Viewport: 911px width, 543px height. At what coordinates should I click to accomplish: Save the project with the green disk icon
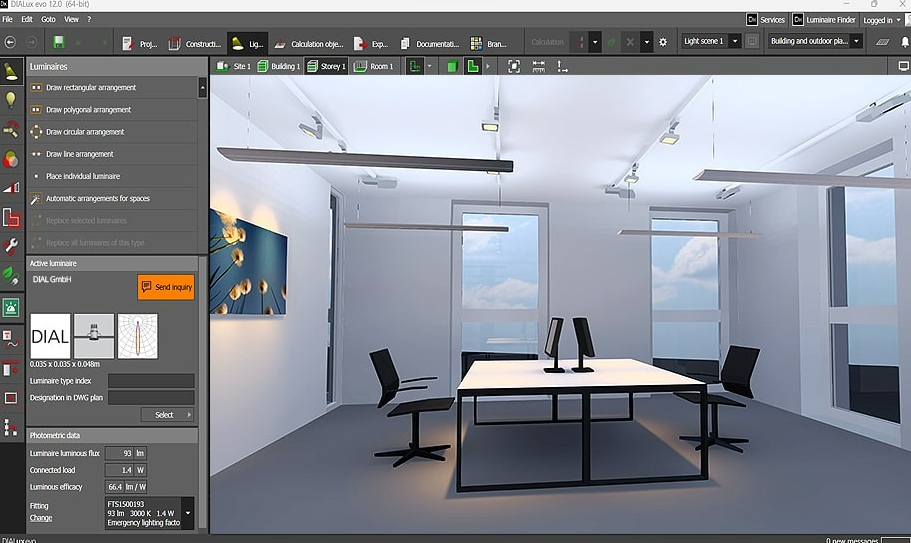59,42
